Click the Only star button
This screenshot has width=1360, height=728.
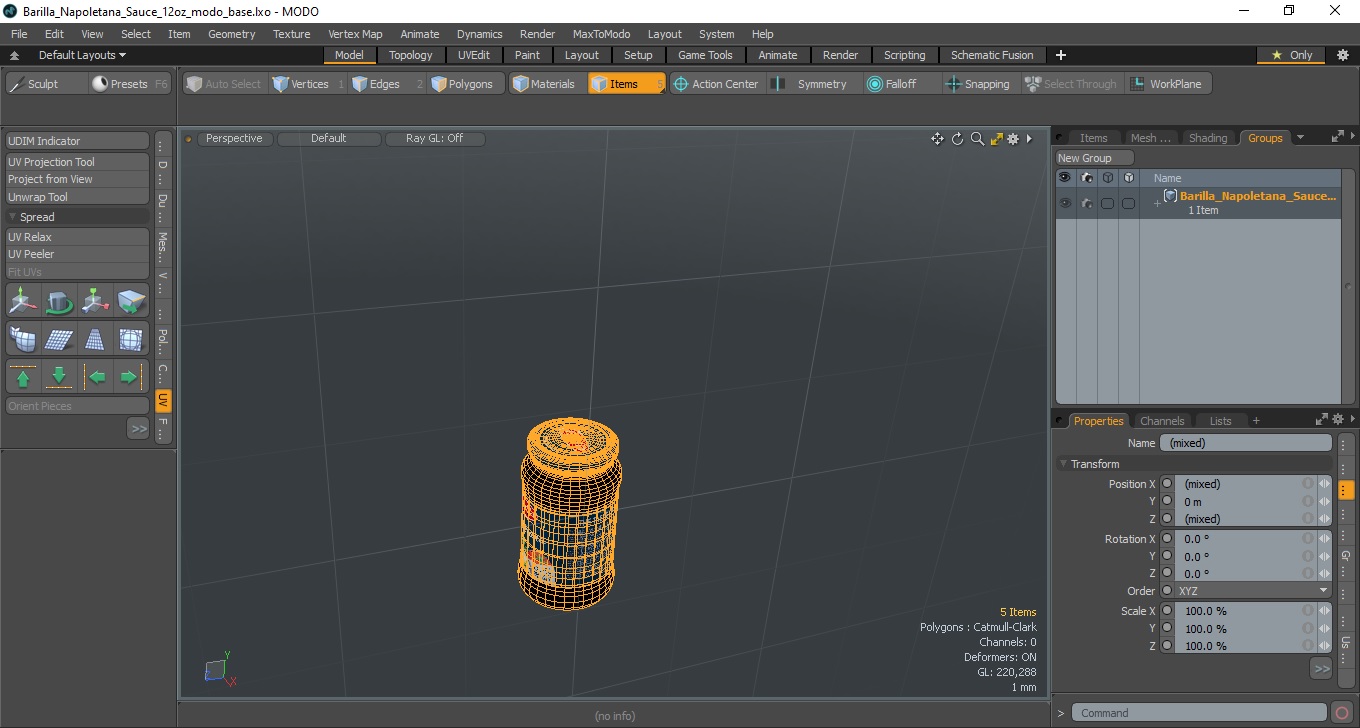pos(1292,55)
